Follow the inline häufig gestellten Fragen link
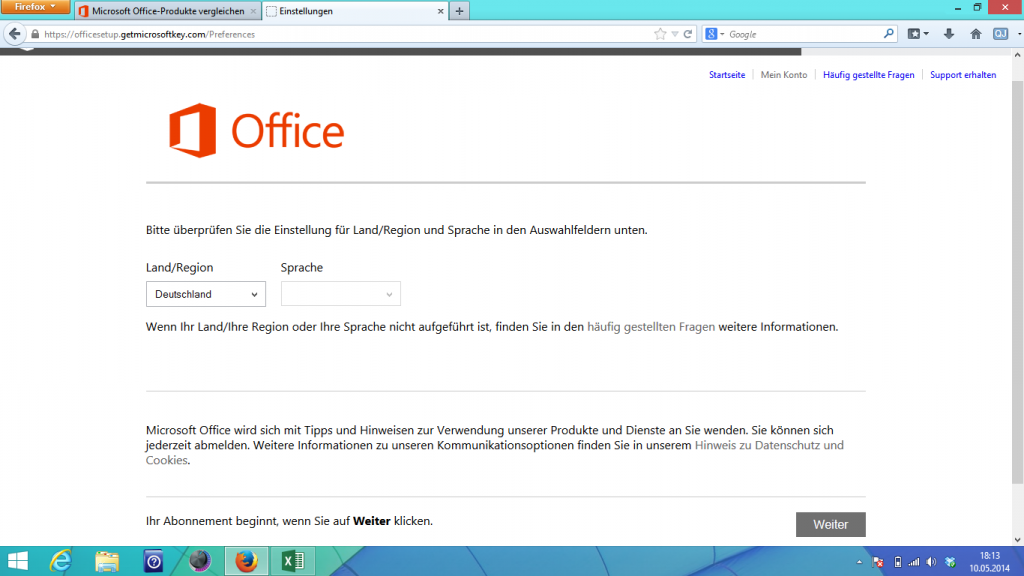This screenshot has height=576, width=1024. pyautogui.click(x=650, y=327)
